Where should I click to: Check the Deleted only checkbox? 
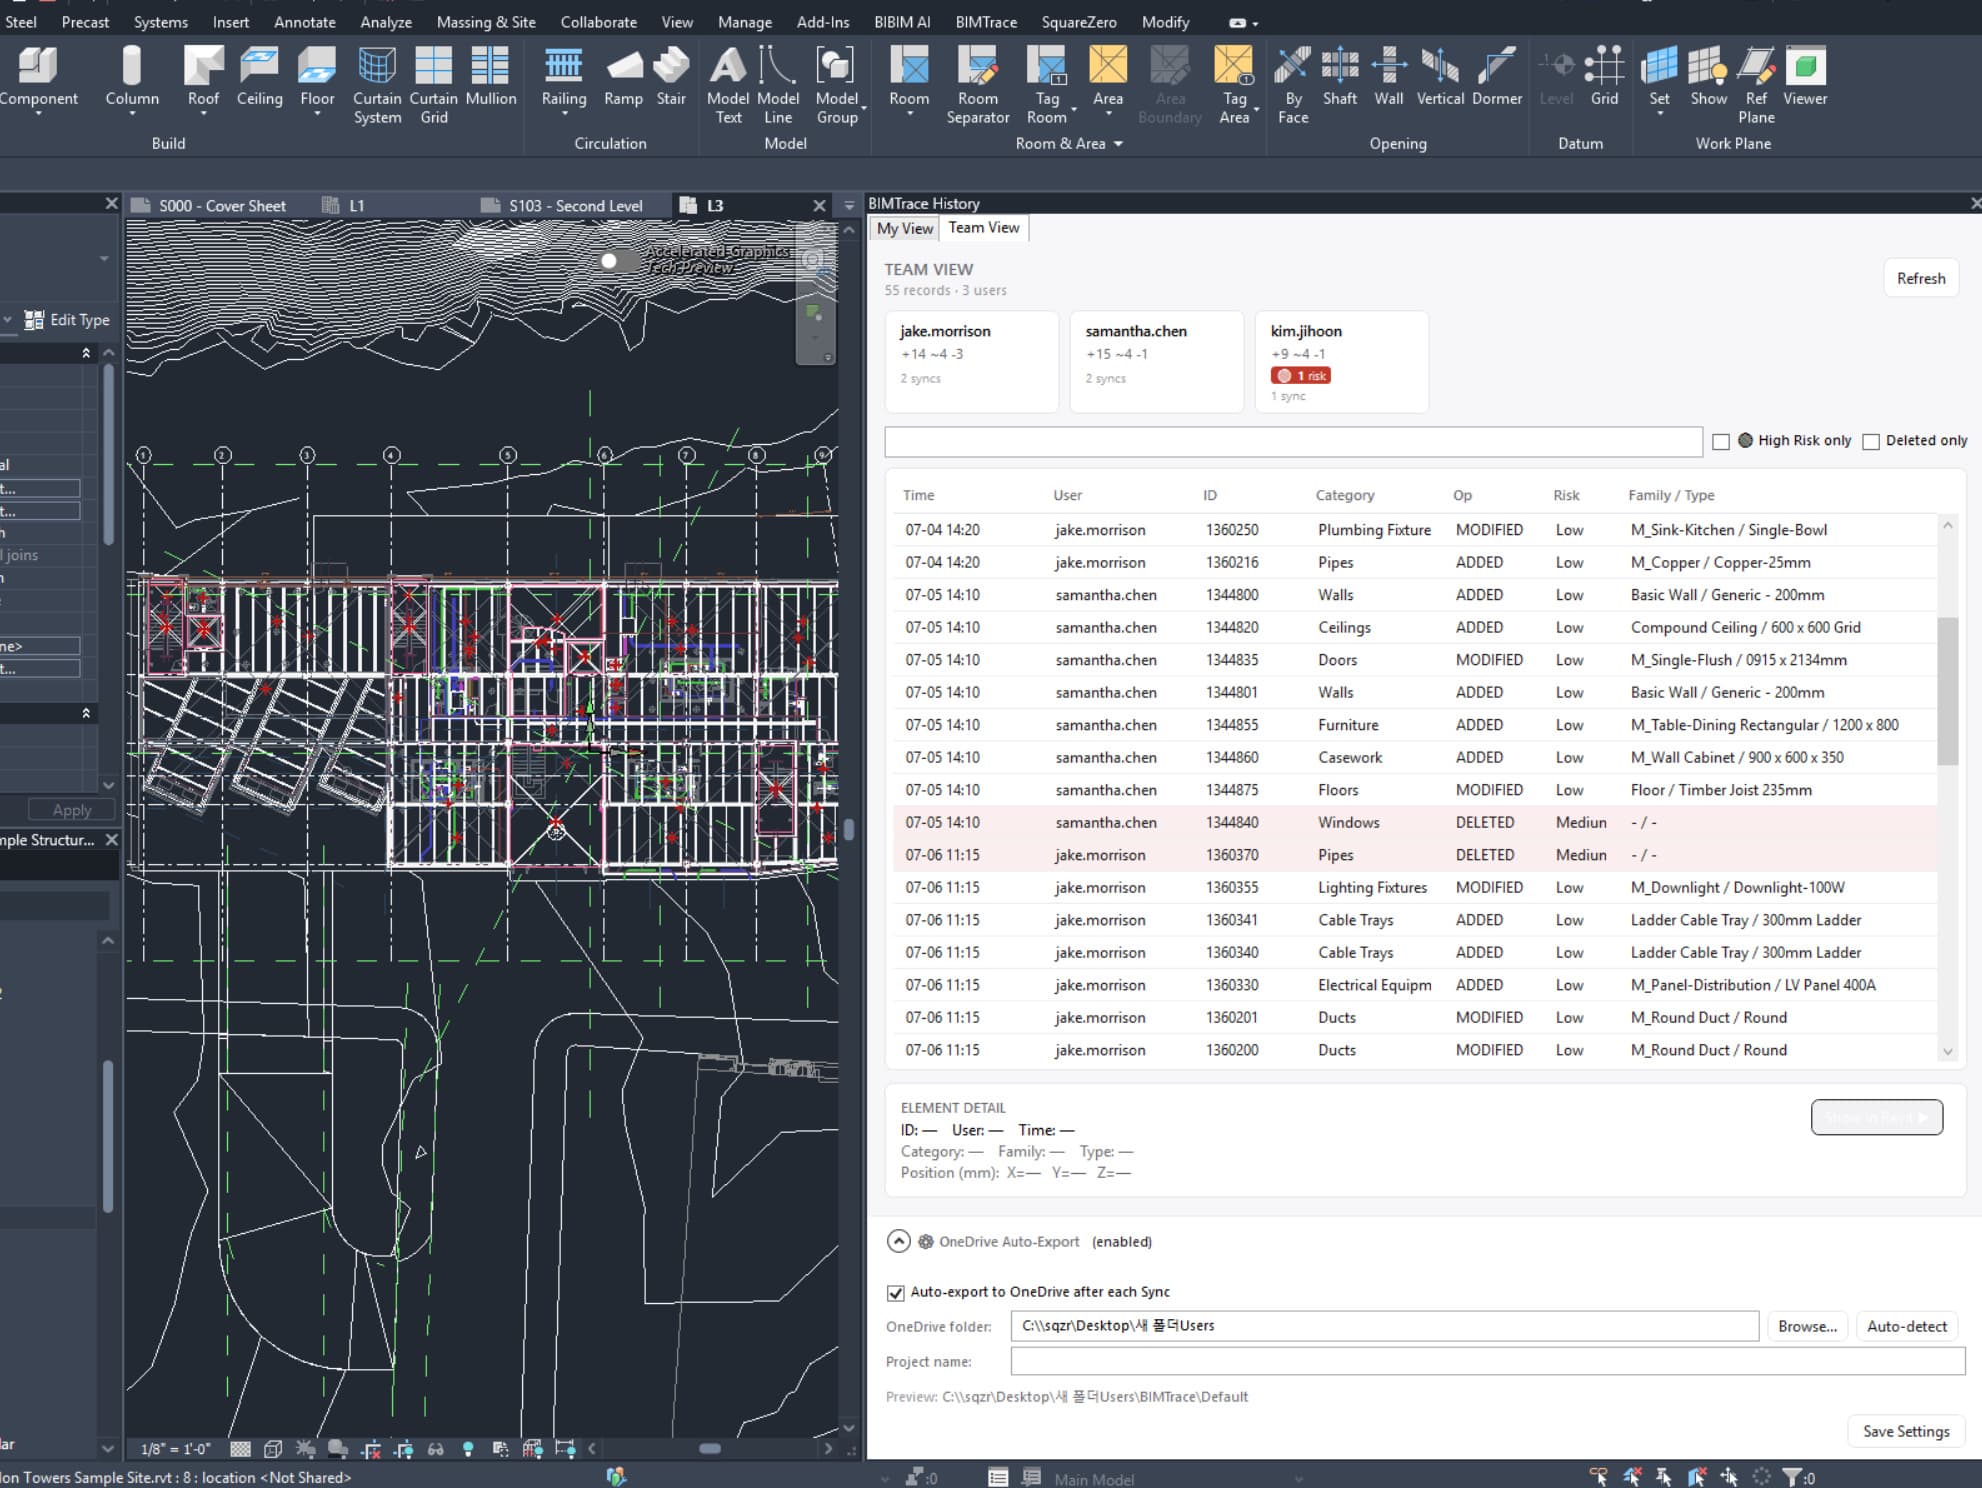(x=1871, y=441)
